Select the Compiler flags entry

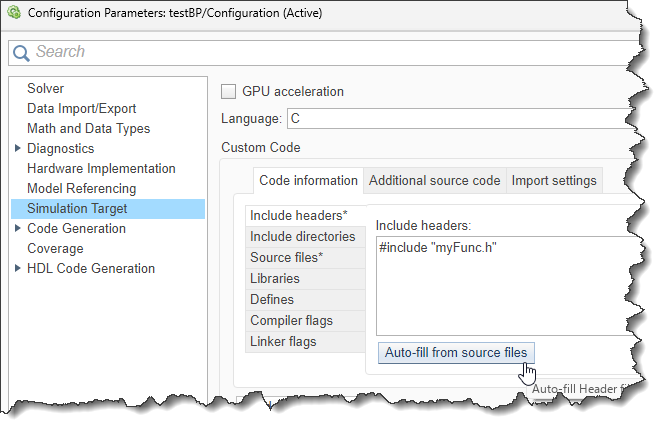click(291, 321)
